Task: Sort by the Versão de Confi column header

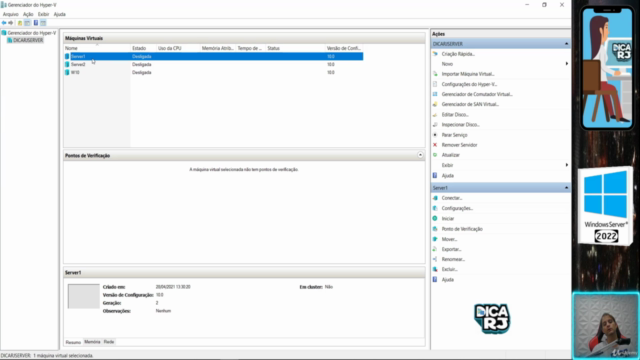Action: tap(344, 48)
